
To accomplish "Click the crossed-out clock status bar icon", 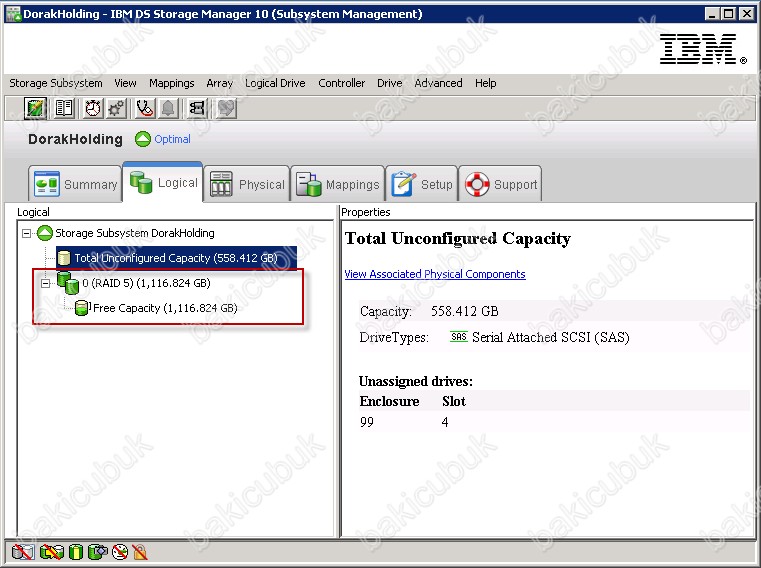I will coord(120,552).
